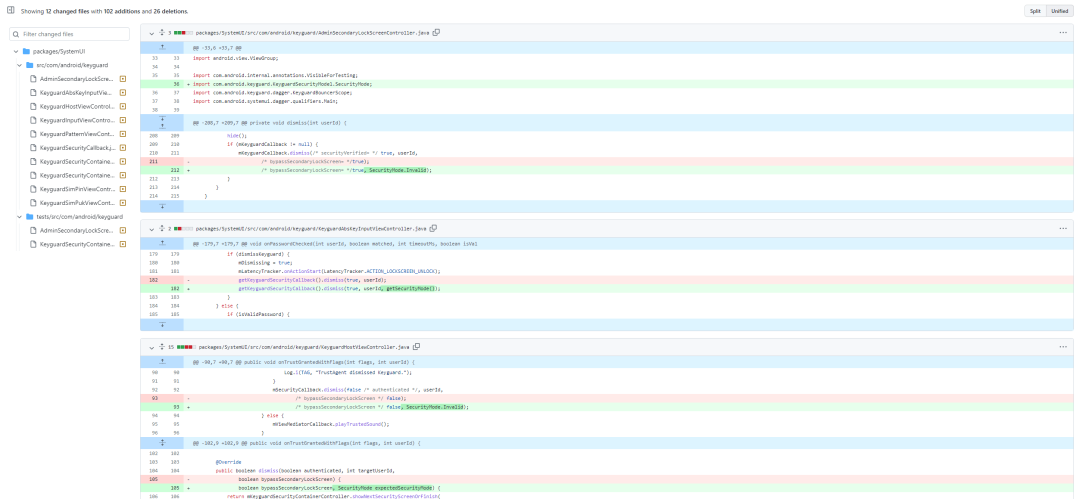1080x499 pixels.
Task: Open options menu for KeyguardAbsKeyInputViewController.java diff
Action: point(1063,228)
